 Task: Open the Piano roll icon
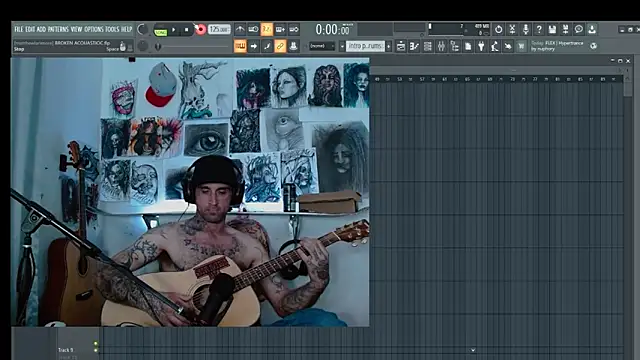(414, 47)
